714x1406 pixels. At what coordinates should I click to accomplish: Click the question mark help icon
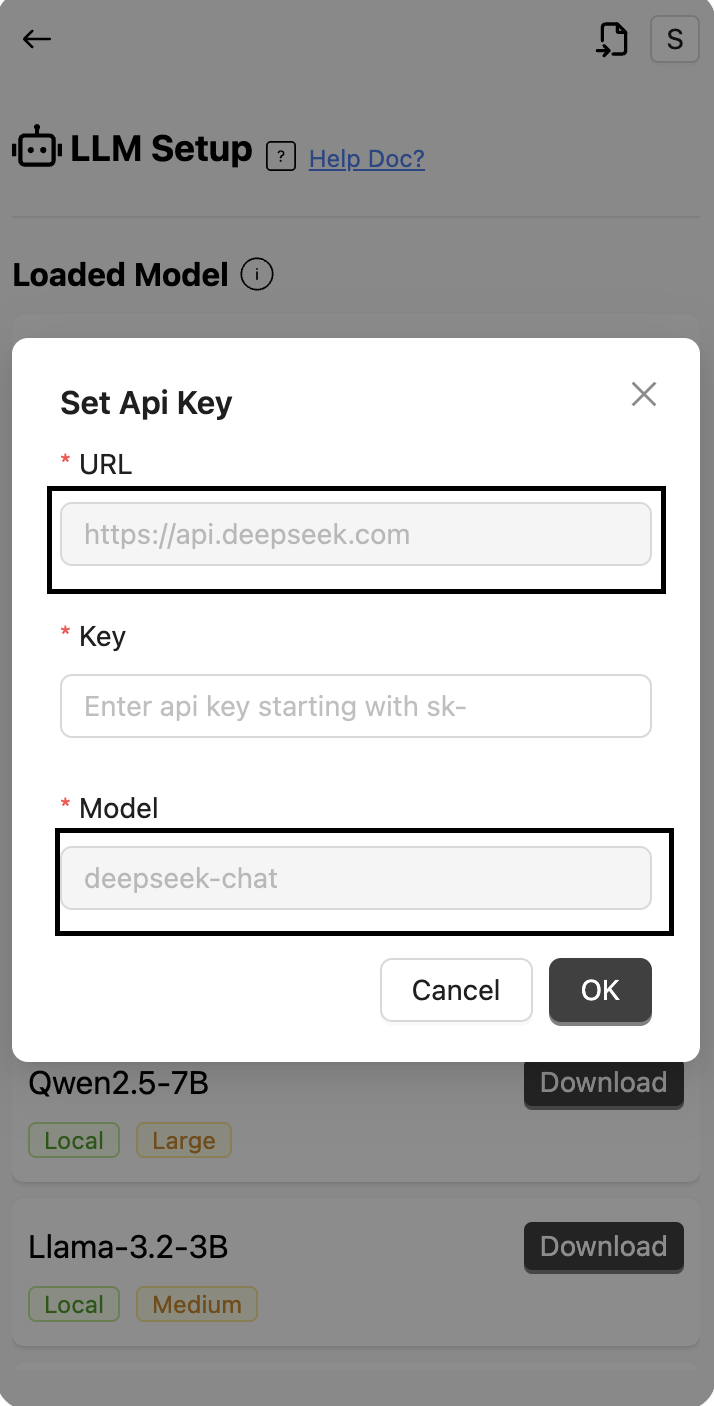281,157
